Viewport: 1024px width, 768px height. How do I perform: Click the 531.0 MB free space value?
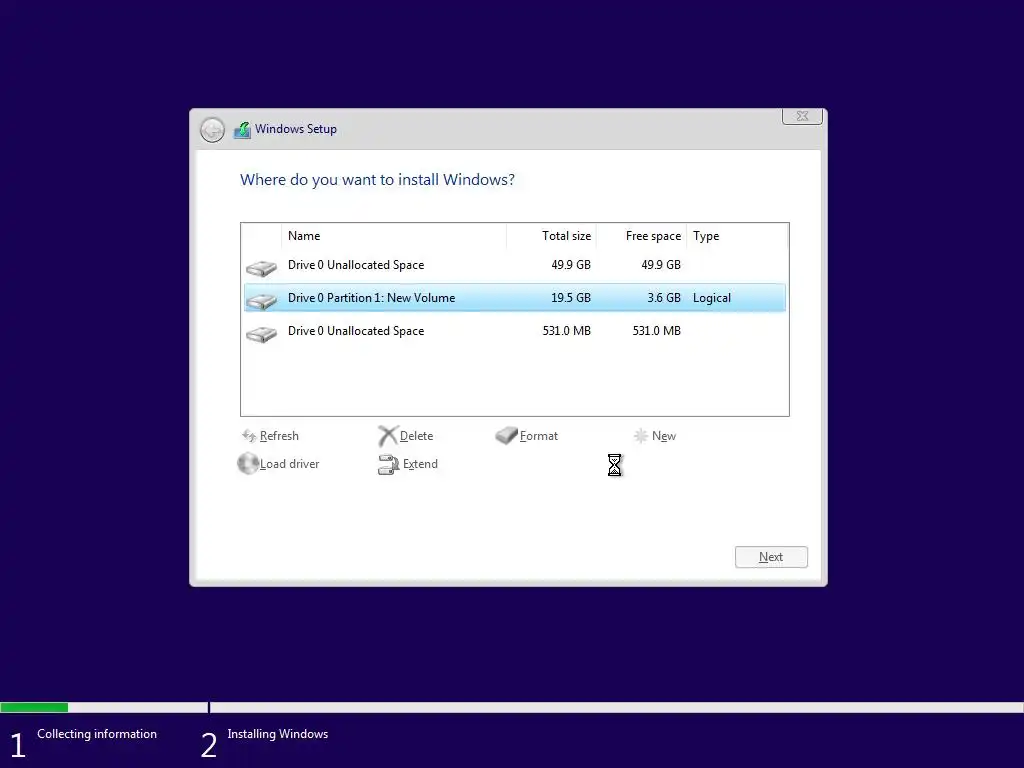656,331
